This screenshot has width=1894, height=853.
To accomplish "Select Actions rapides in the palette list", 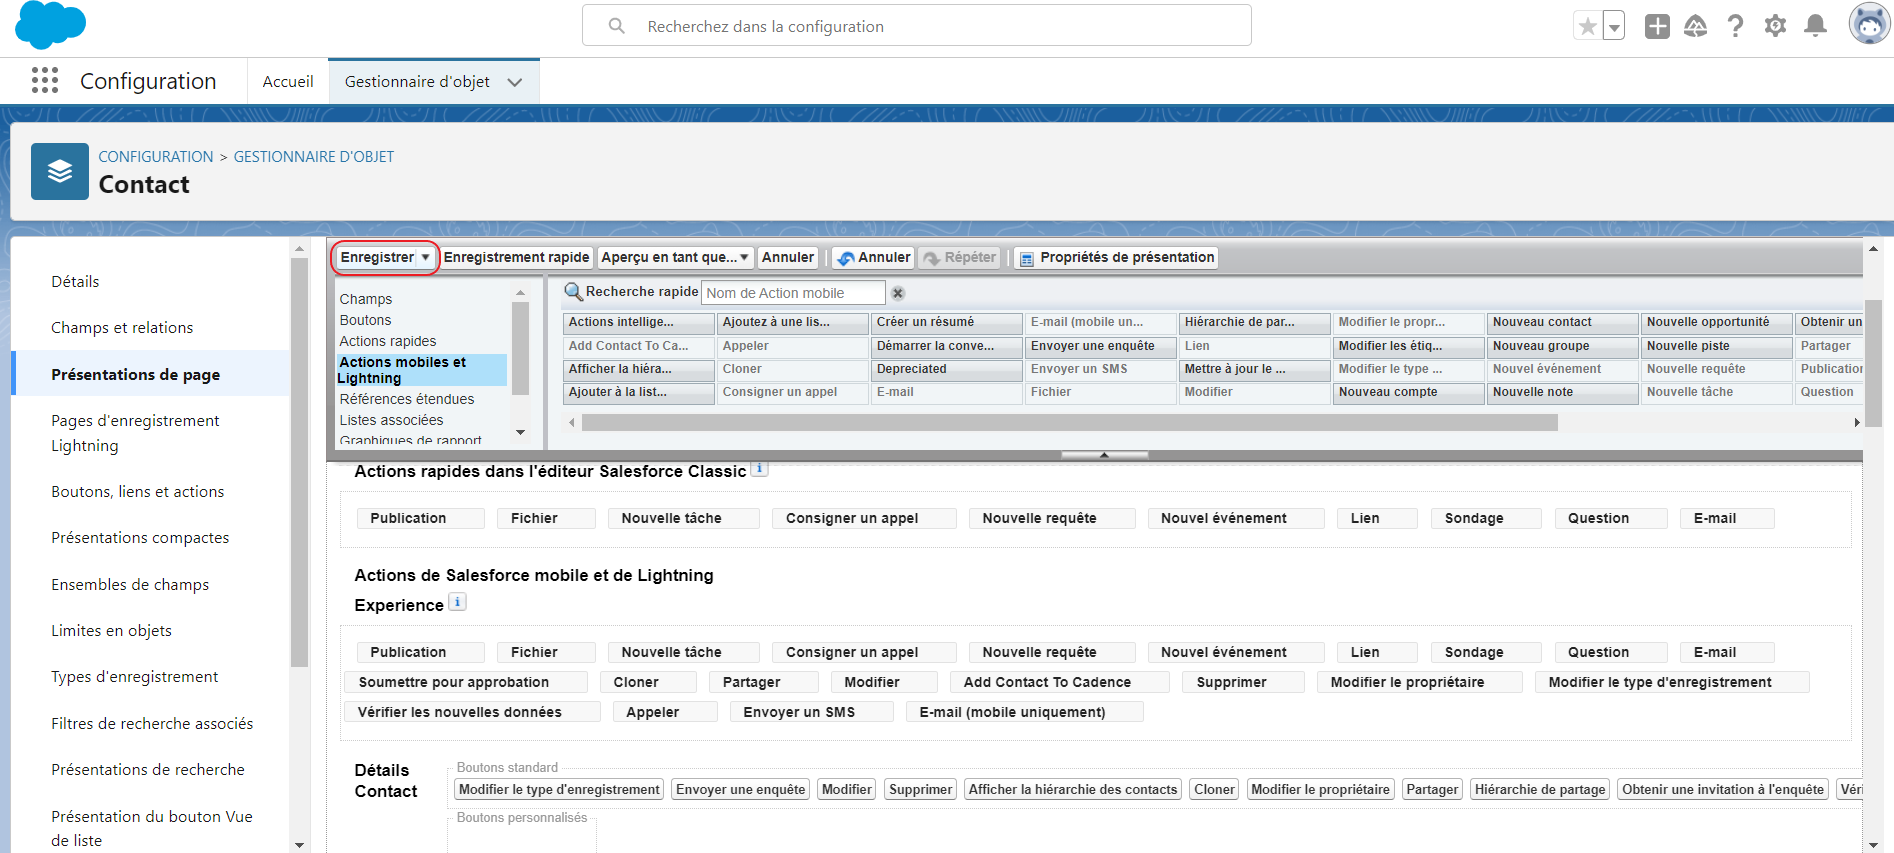I will [388, 341].
